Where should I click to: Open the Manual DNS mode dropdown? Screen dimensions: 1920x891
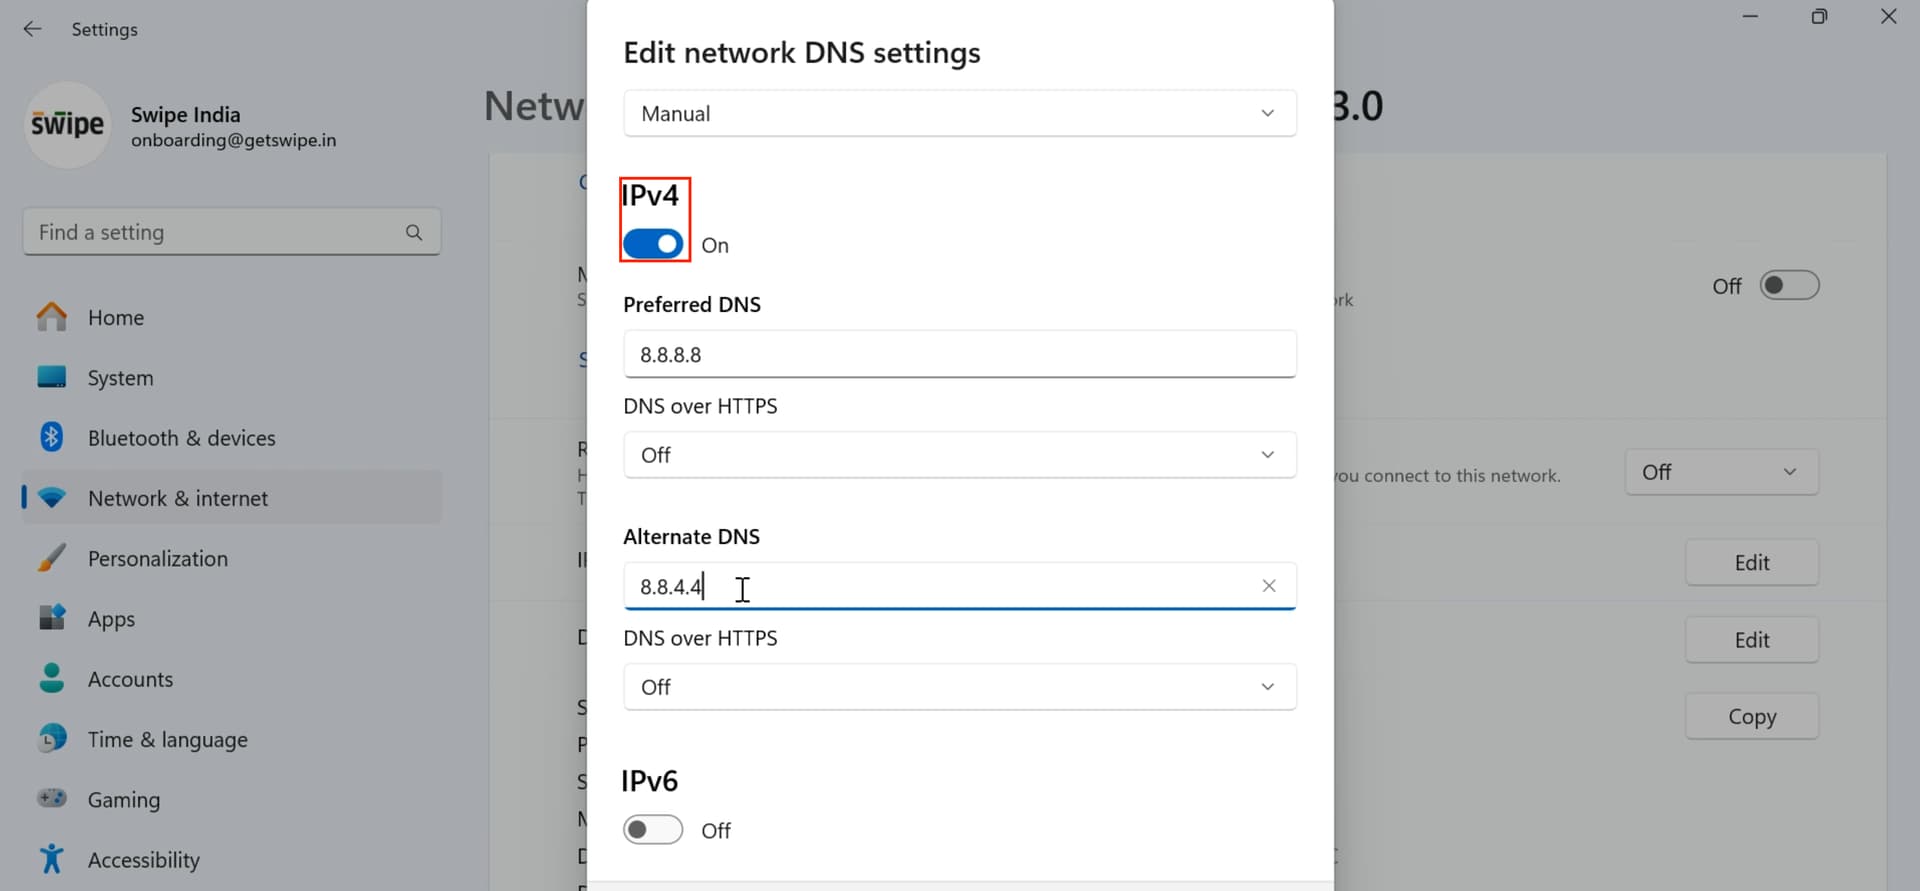[x=960, y=113]
